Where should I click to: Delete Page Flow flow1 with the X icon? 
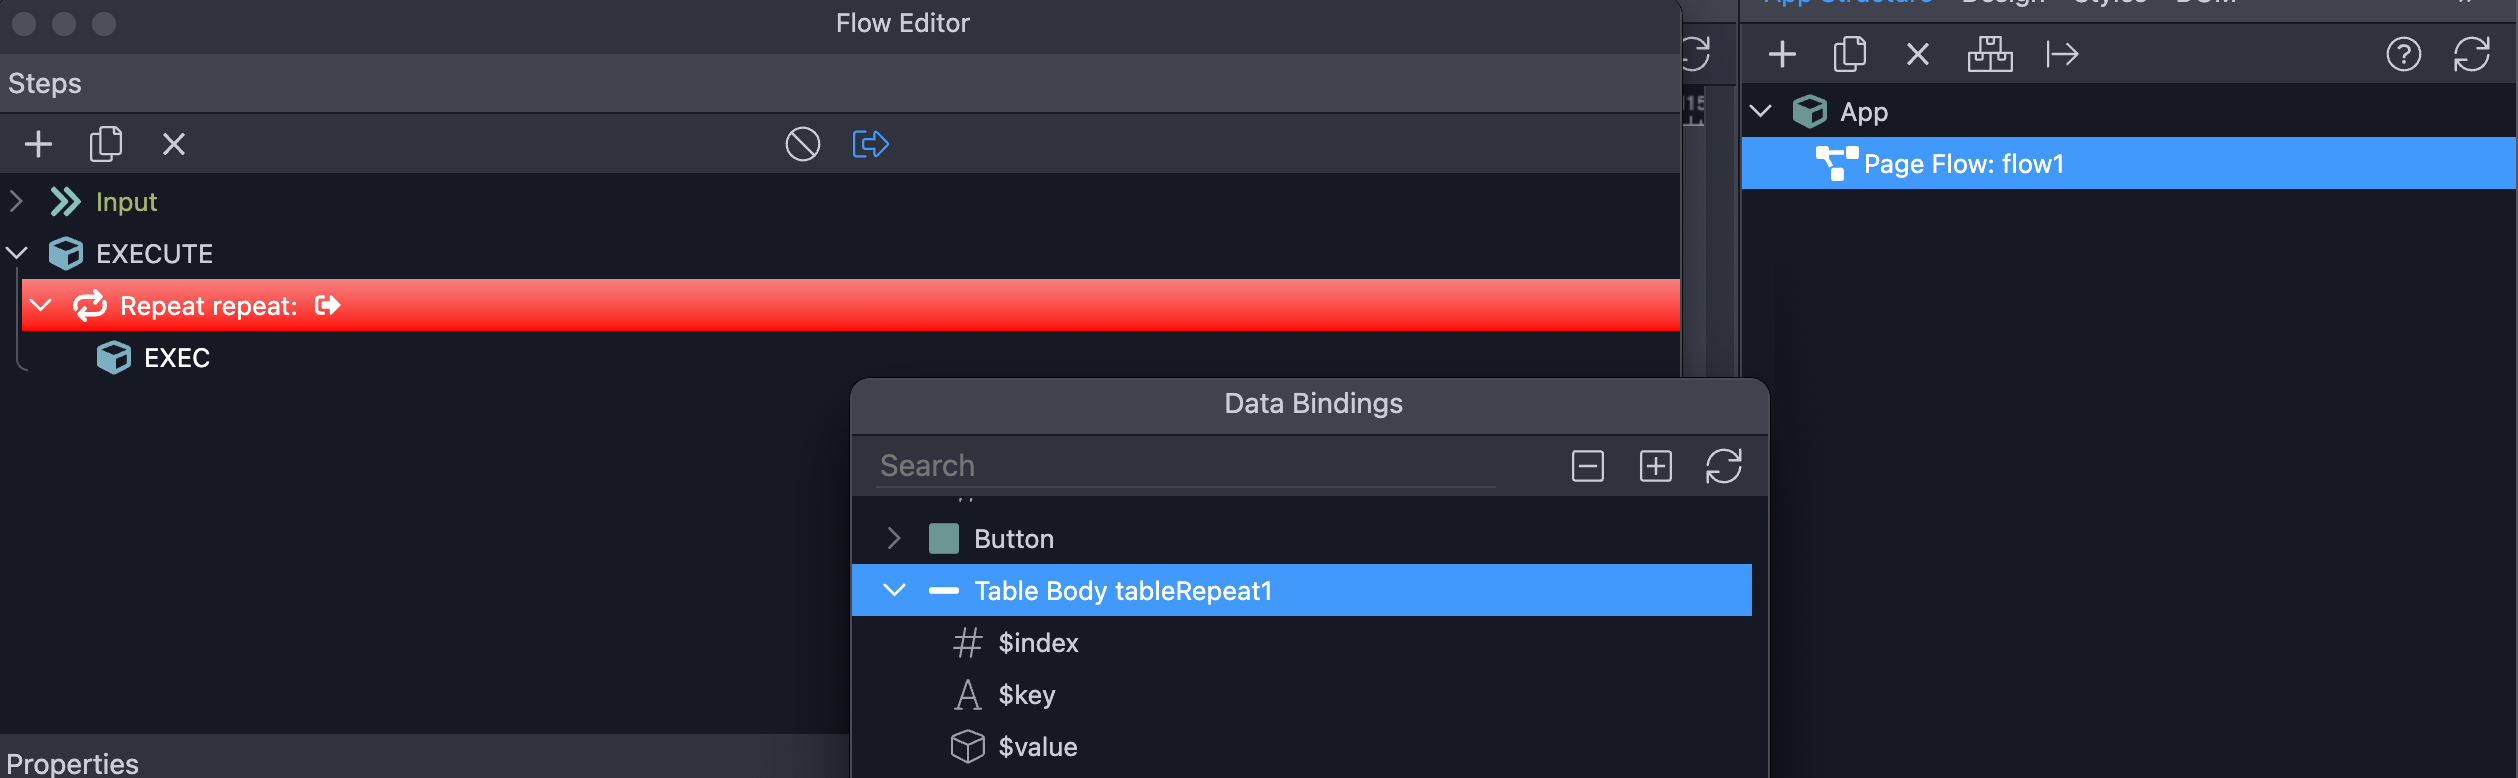pyautogui.click(x=1918, y=54)
